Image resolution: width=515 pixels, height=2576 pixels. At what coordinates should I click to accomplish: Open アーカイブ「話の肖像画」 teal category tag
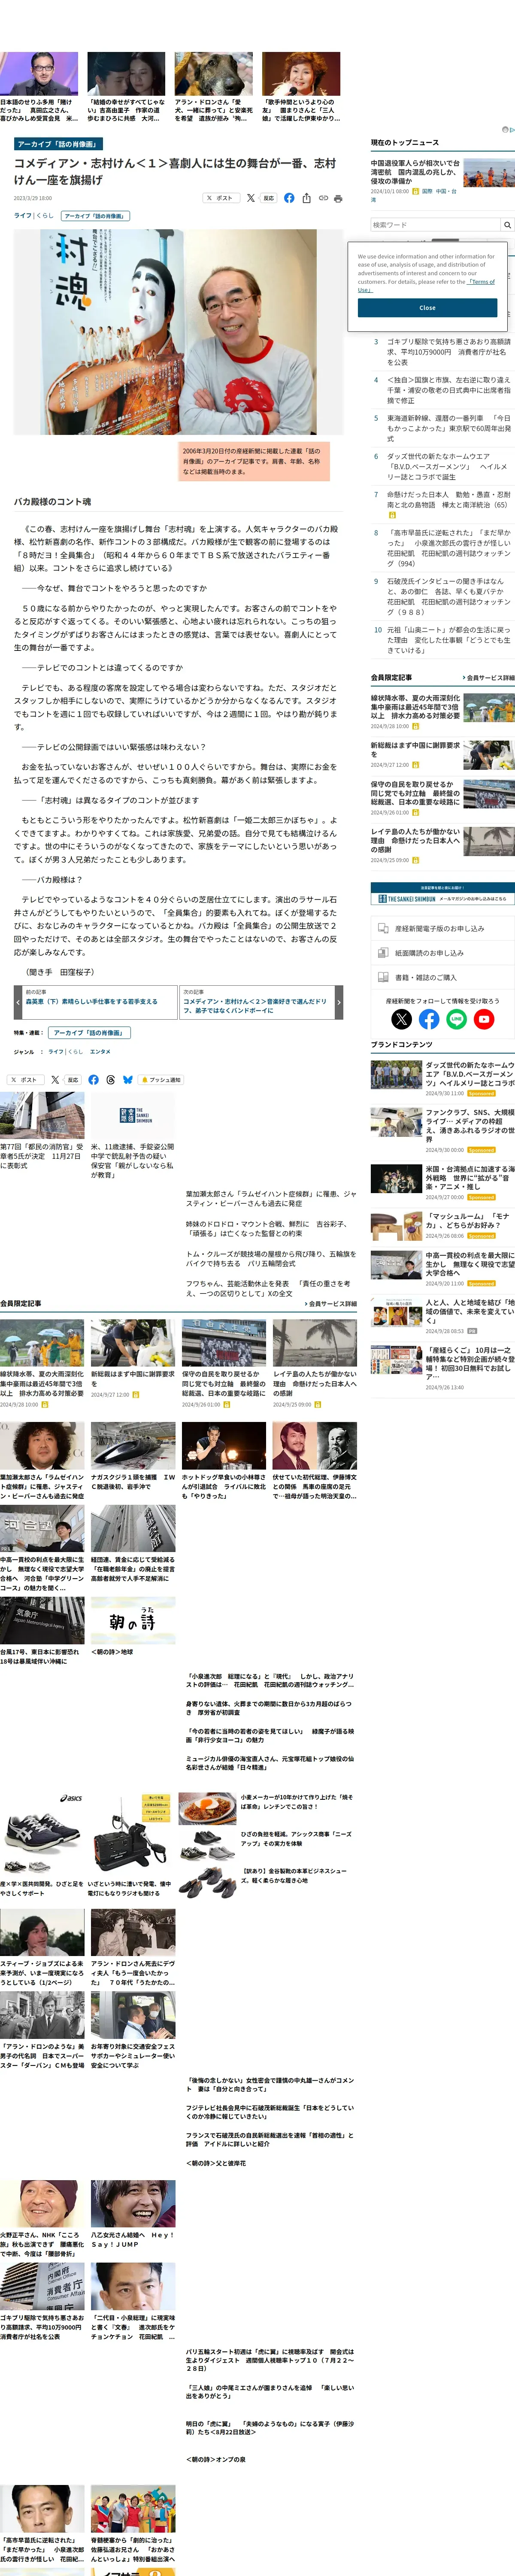[x=58, y=144]
